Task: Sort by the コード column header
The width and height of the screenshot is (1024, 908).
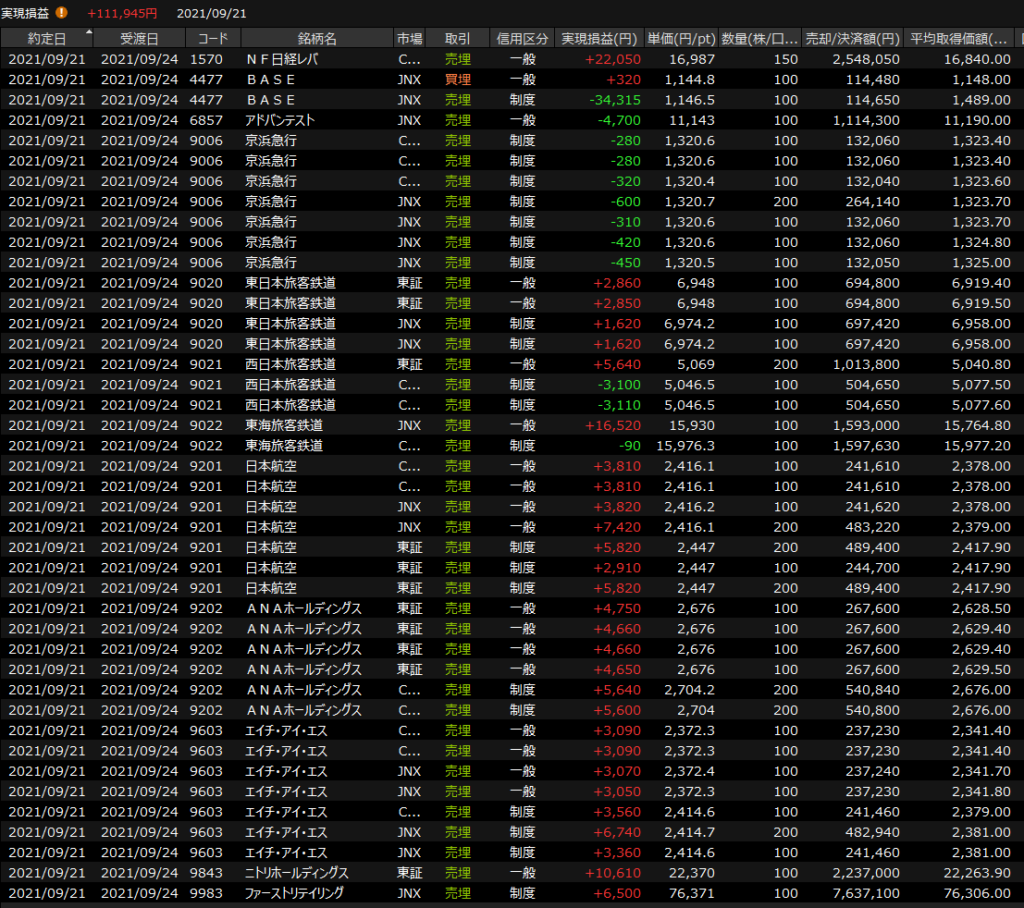Action: (x=213, y=39)
